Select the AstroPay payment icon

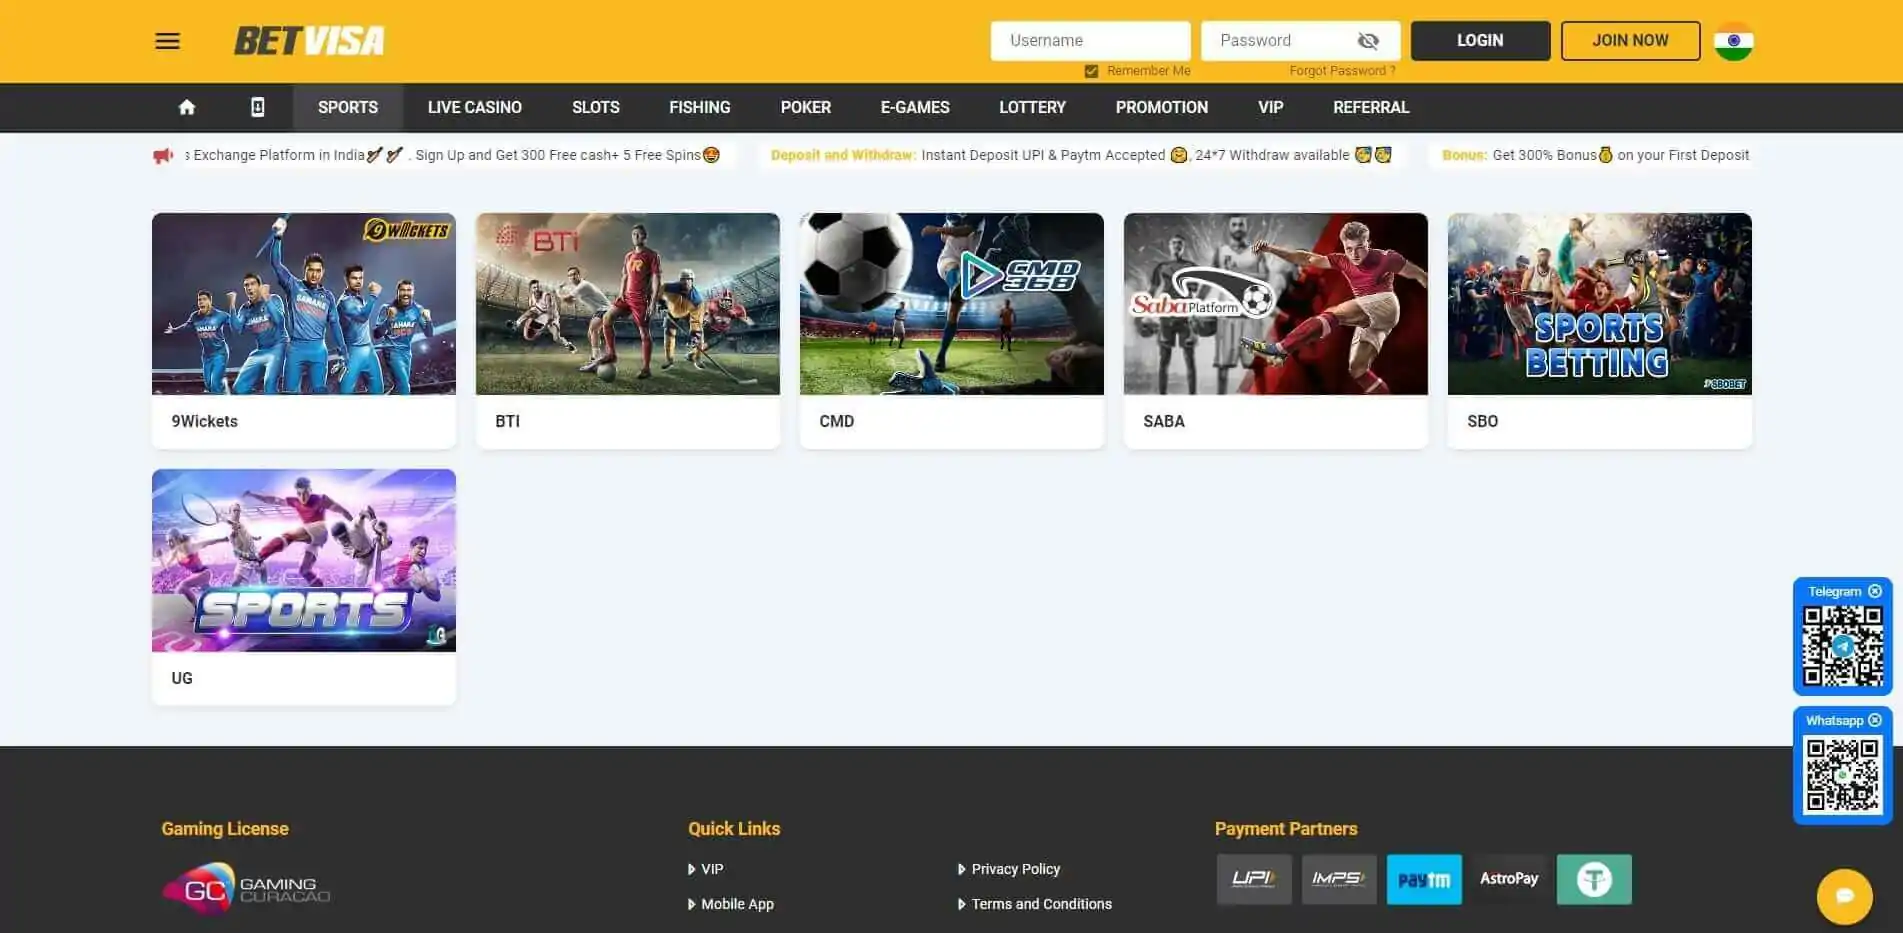click(1509, 879)
